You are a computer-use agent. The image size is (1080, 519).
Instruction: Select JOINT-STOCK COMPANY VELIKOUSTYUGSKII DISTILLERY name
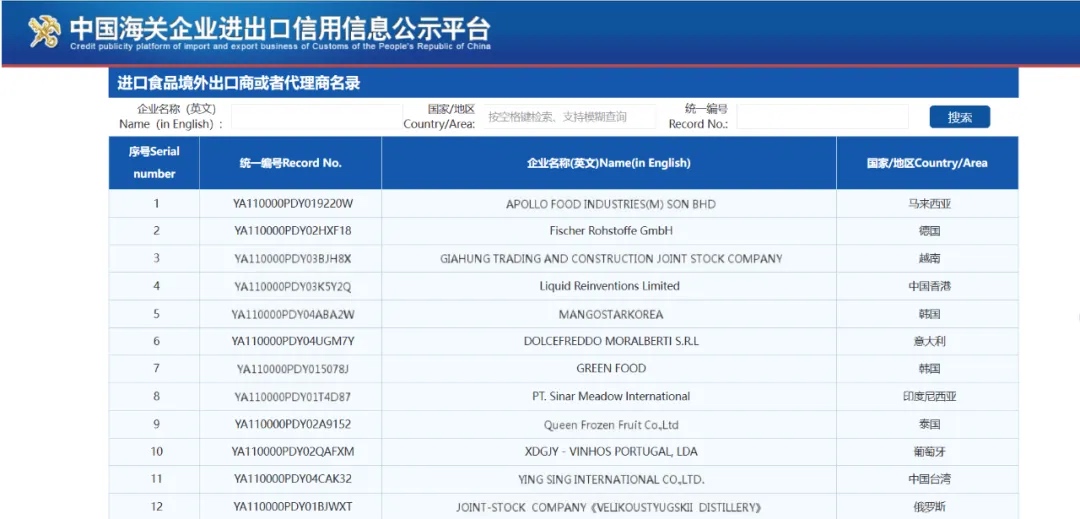(x=609, y=507)
